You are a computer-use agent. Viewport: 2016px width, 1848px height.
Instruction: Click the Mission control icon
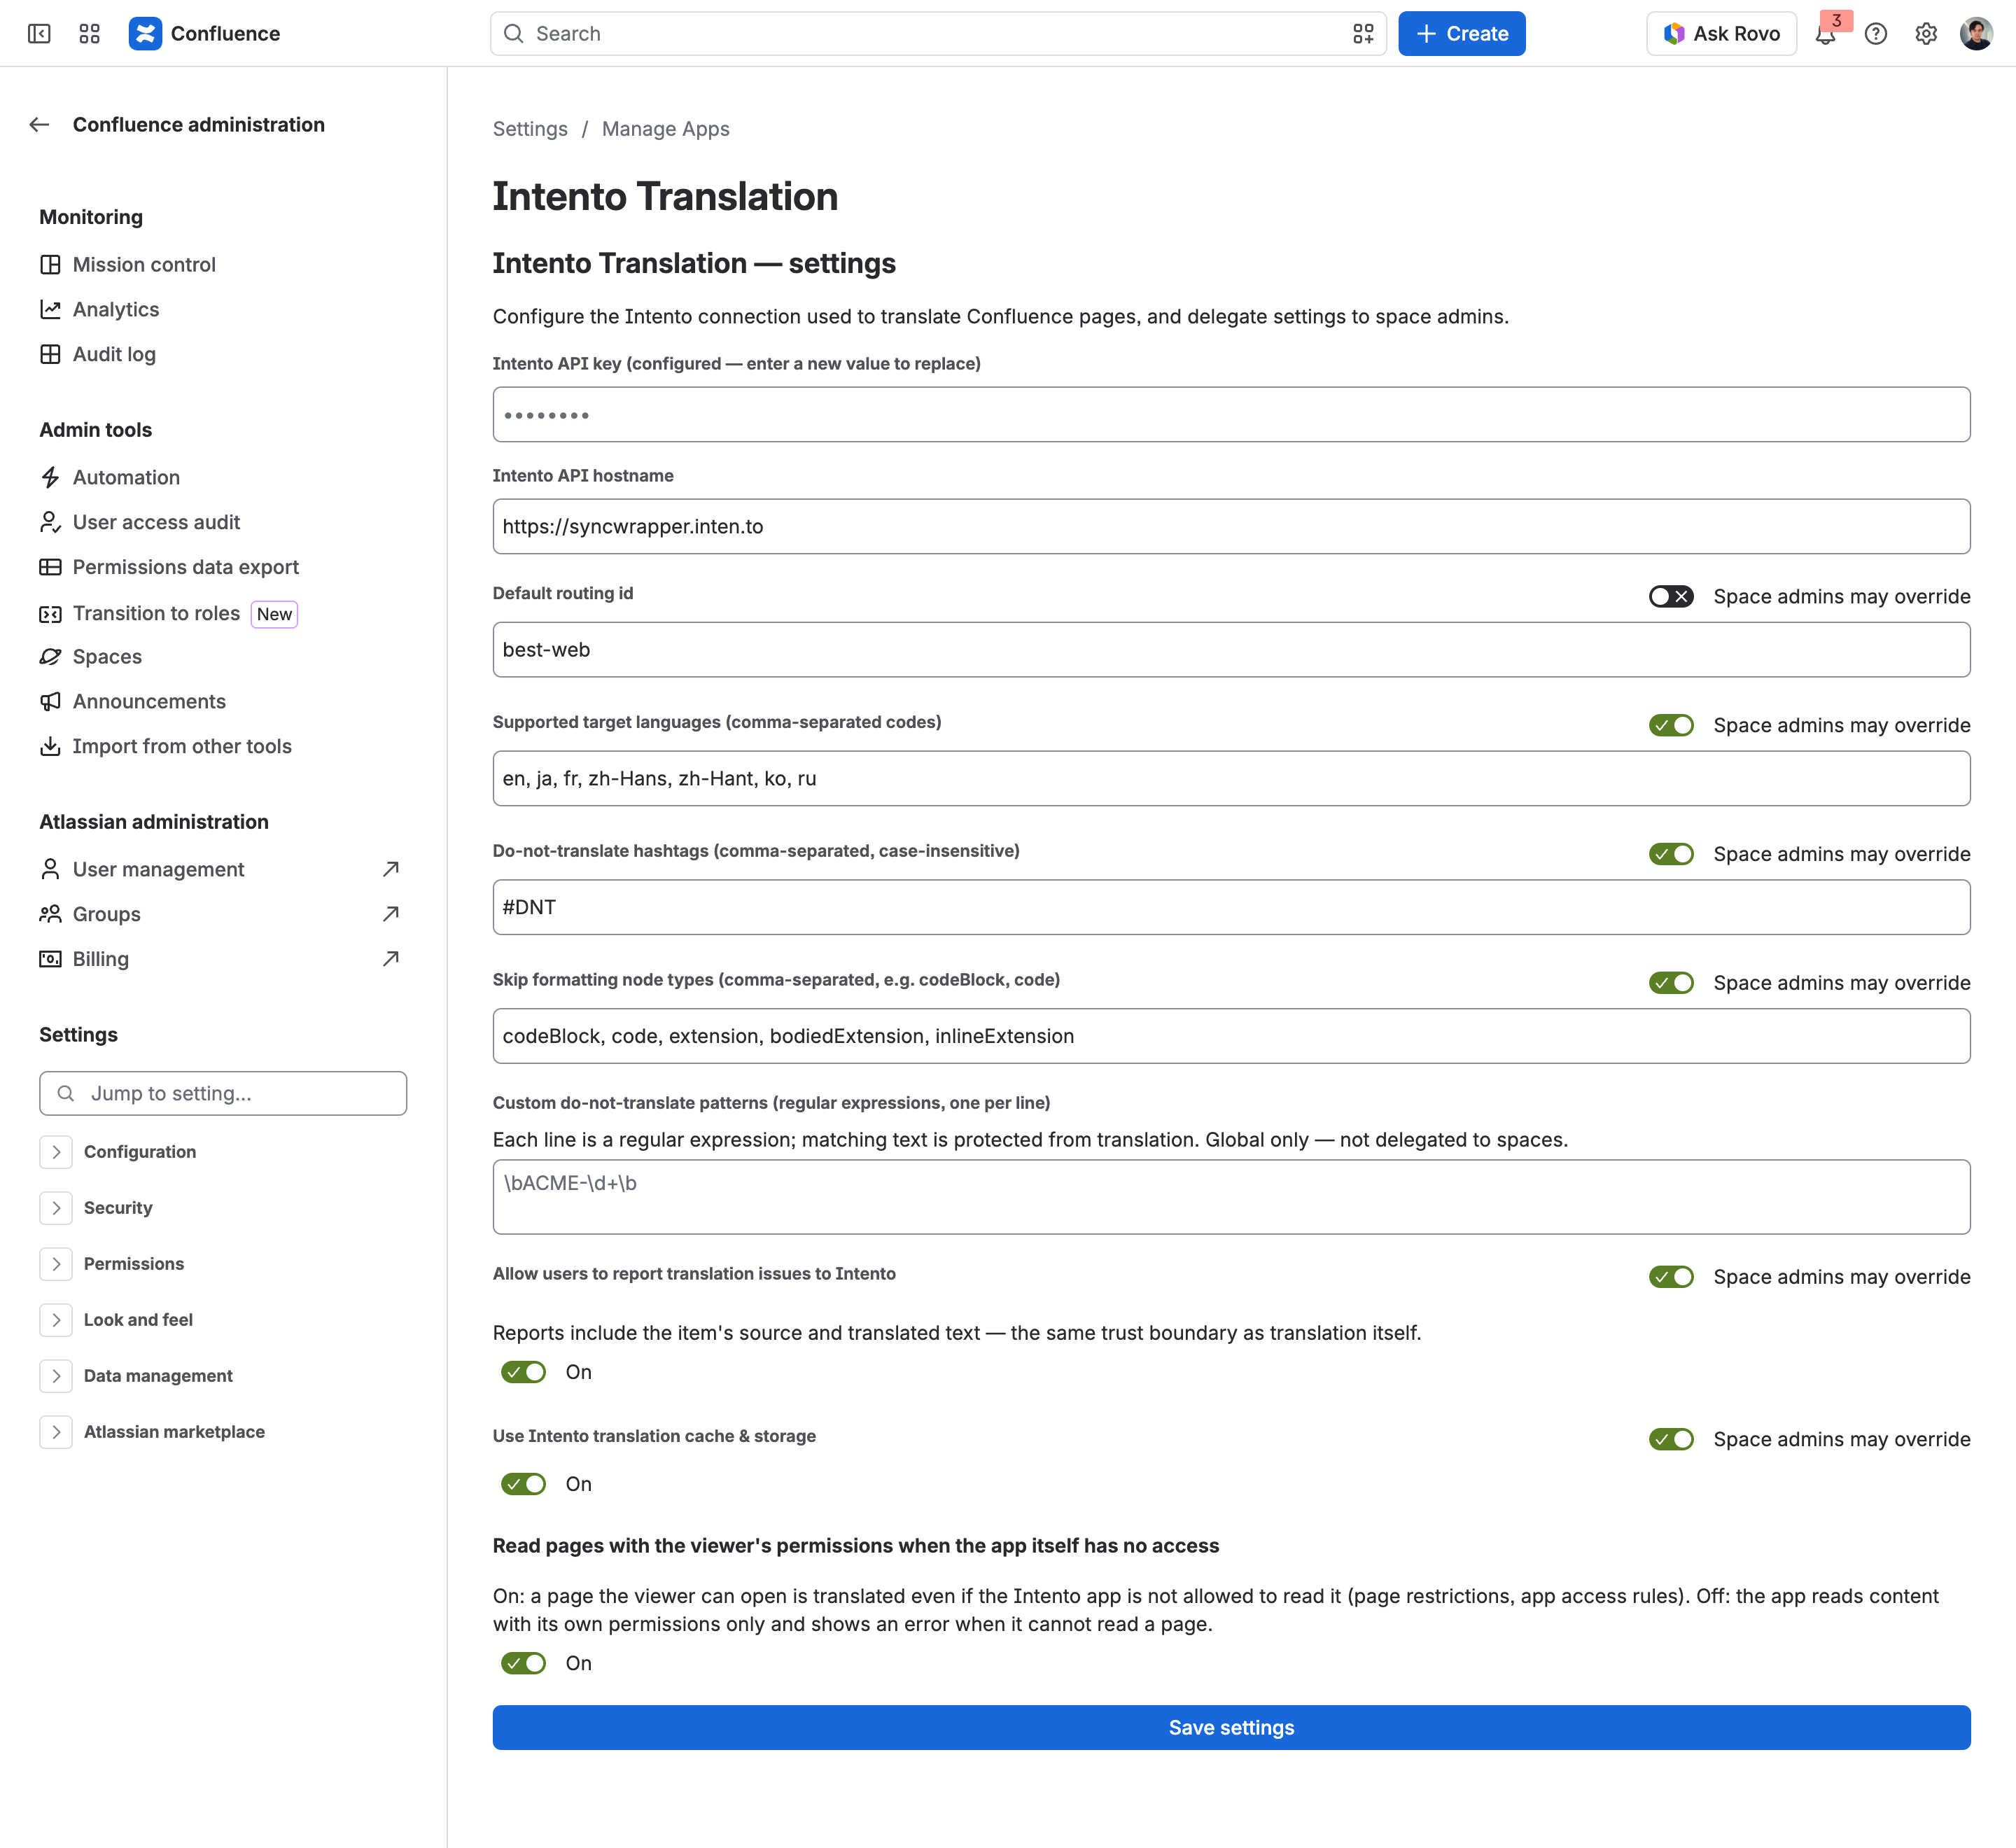50,265
